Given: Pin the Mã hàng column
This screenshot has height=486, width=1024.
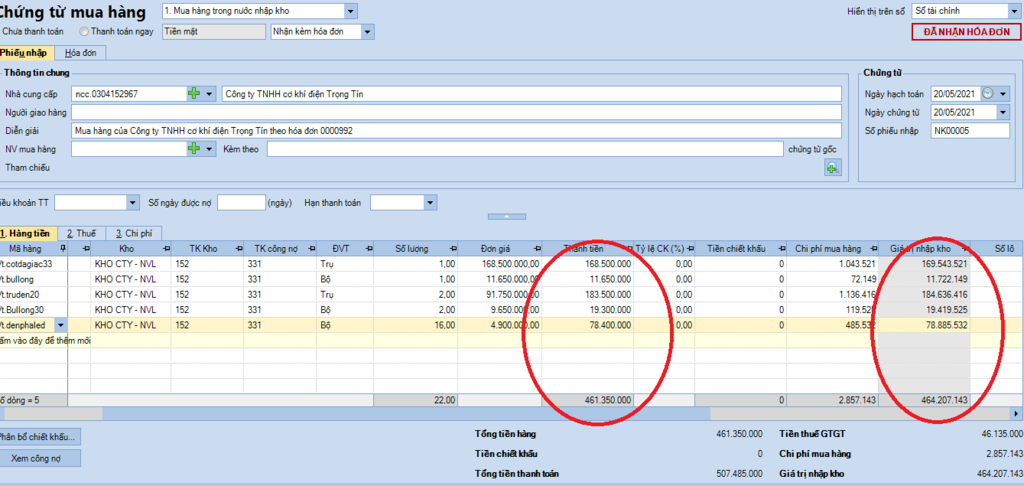Looking at the screenshot, I should click(x=63, y=249).
